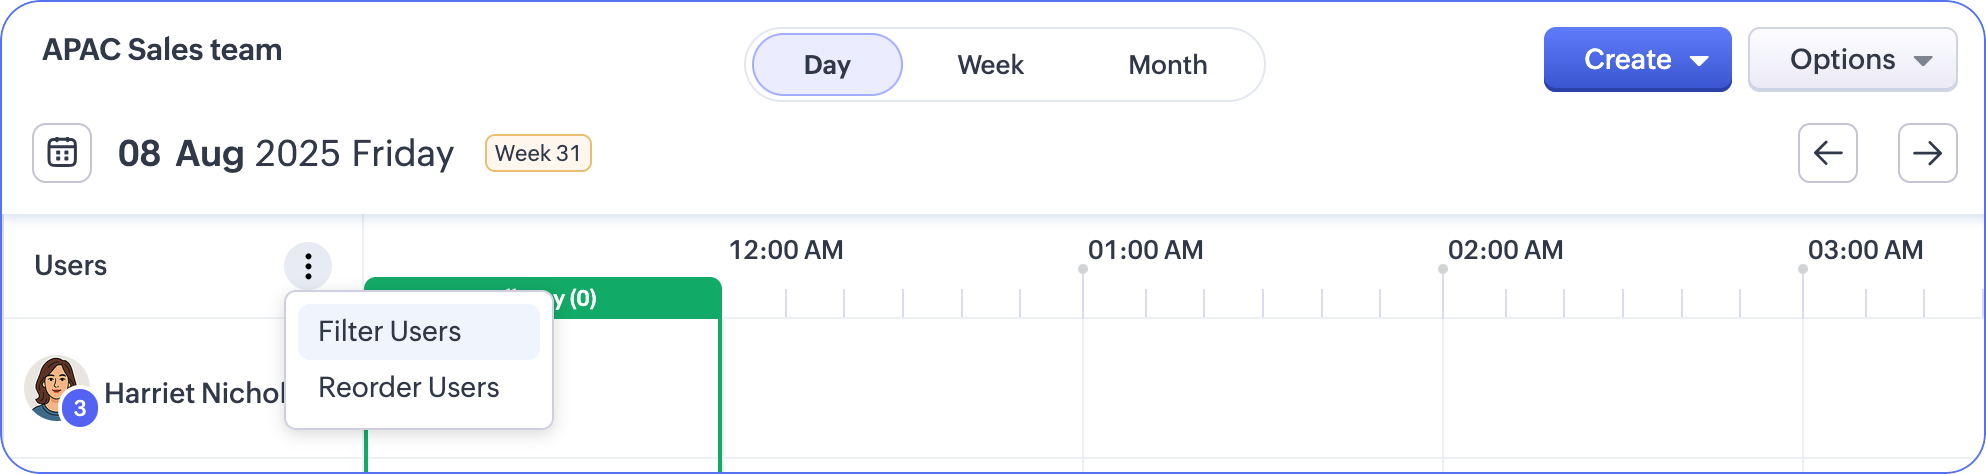Viewport: 1986px width, 474px height.
Task: Open the Options dropdown
Action: coord(1852,60)
